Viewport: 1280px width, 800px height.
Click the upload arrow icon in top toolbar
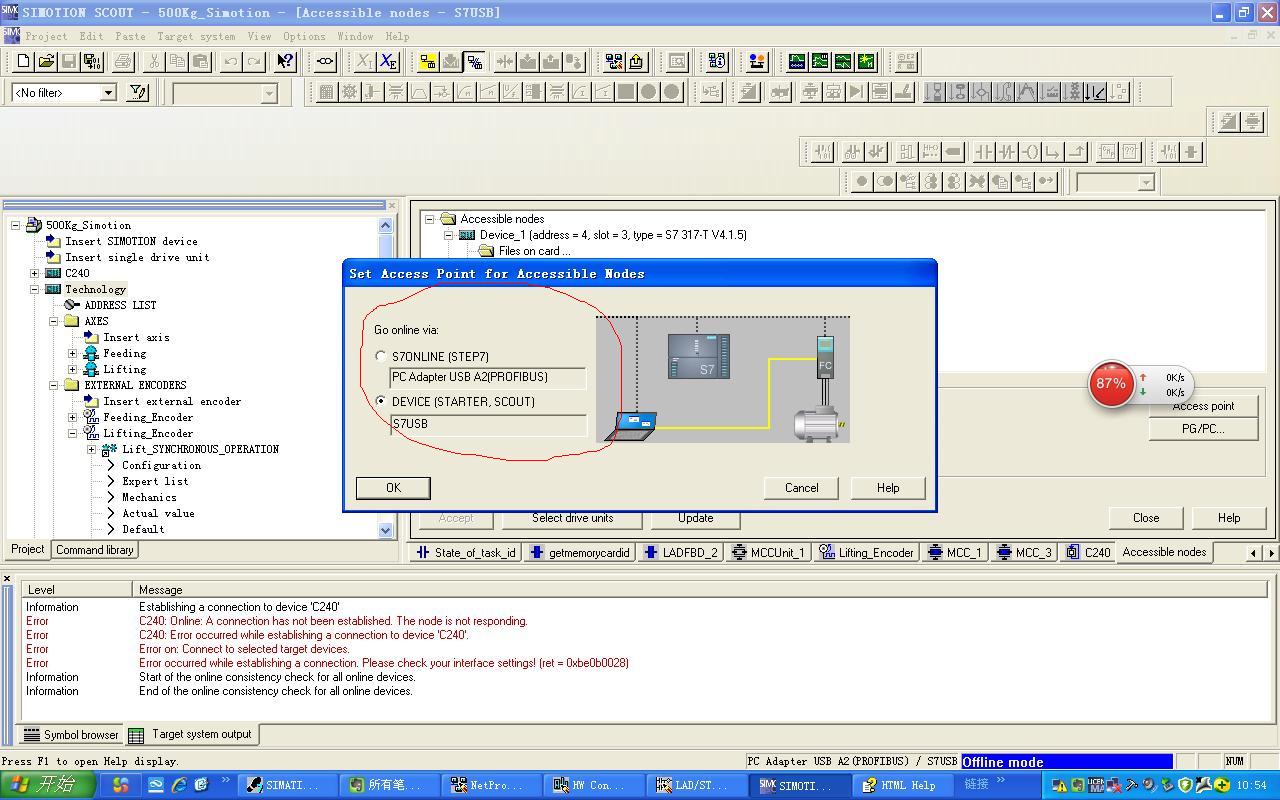[x=636, y=62]
